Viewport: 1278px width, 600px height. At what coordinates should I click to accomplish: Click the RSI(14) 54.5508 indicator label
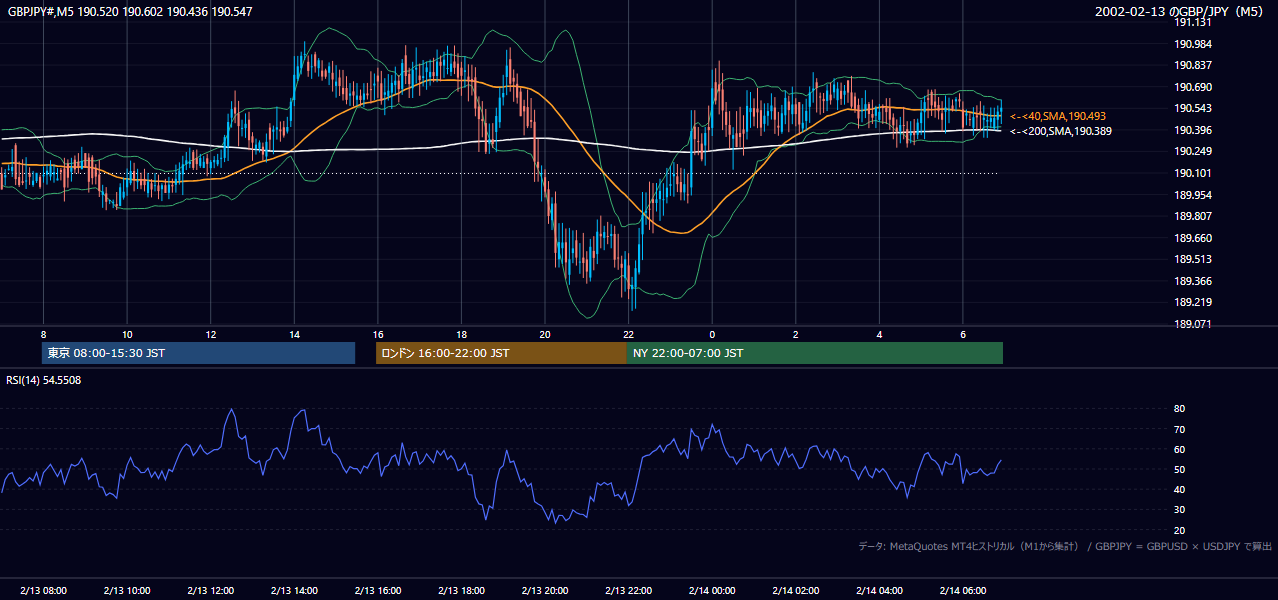pyautogui.click(x=44, y=380)
